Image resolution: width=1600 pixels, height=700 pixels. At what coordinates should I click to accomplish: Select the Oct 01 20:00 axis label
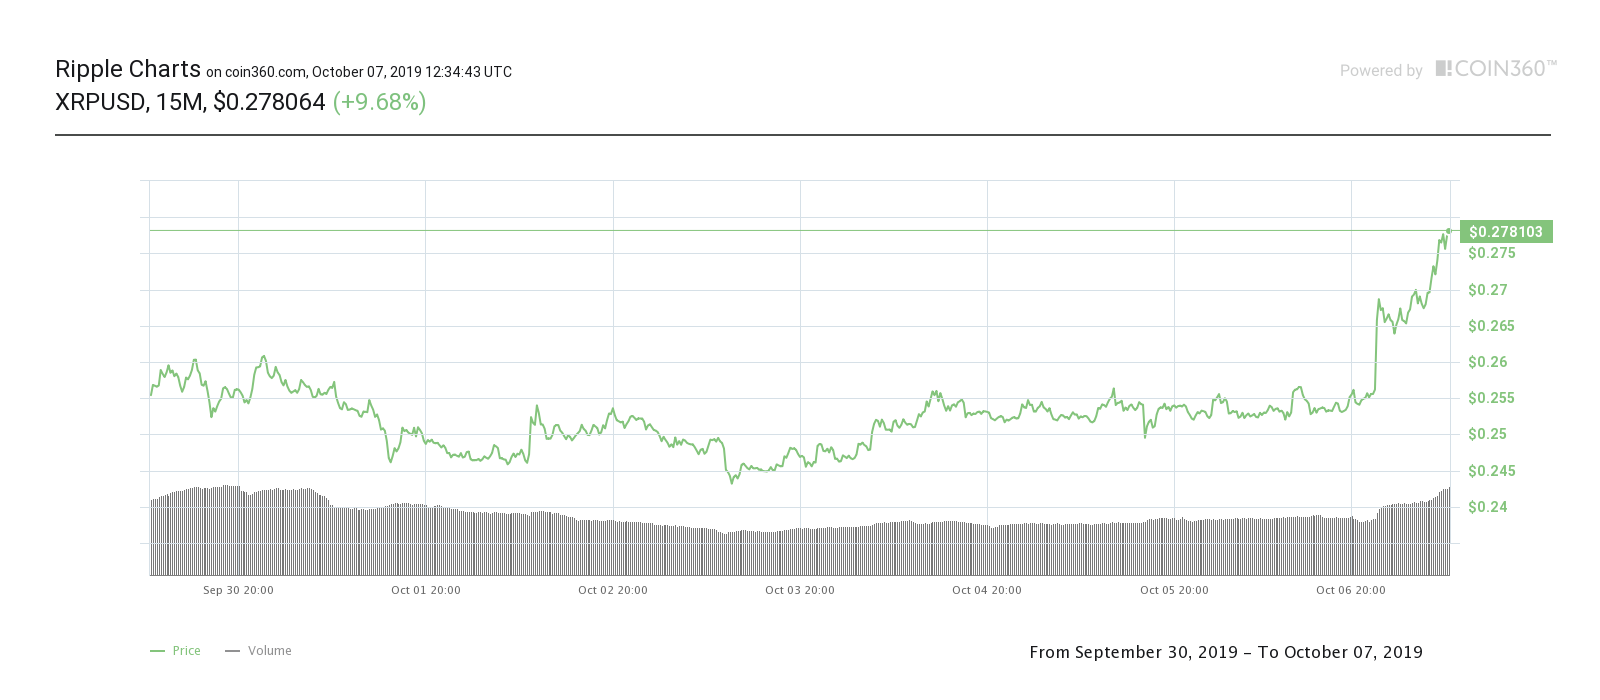426,590
